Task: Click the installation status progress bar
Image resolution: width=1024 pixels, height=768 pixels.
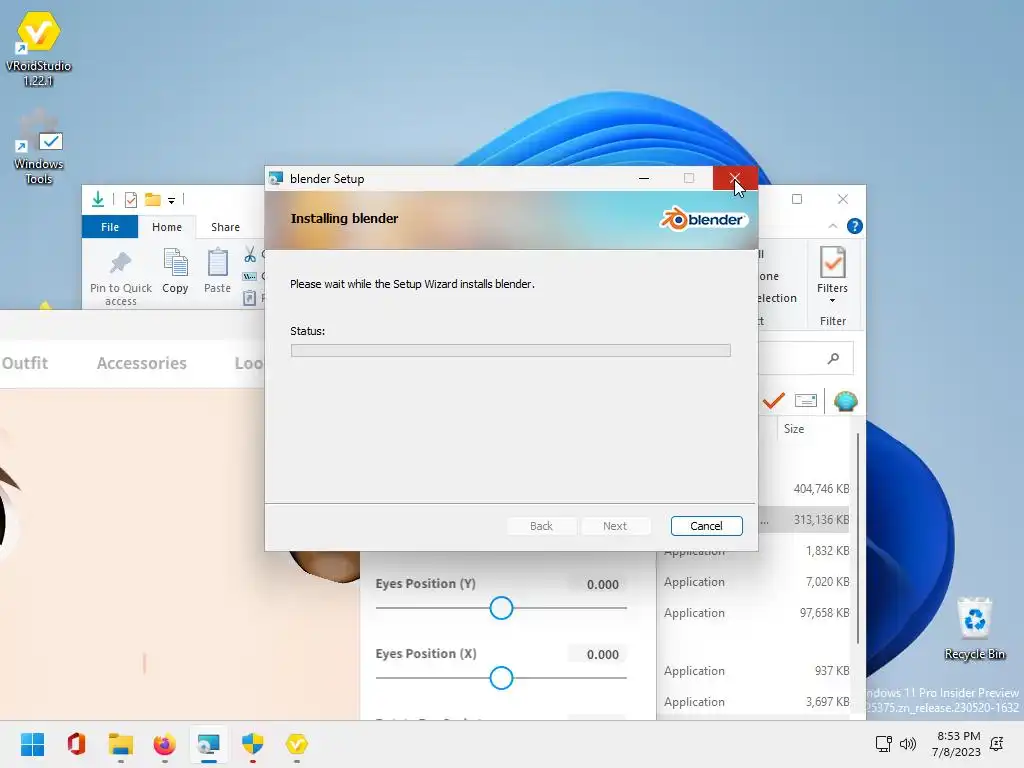Action: 511,351
